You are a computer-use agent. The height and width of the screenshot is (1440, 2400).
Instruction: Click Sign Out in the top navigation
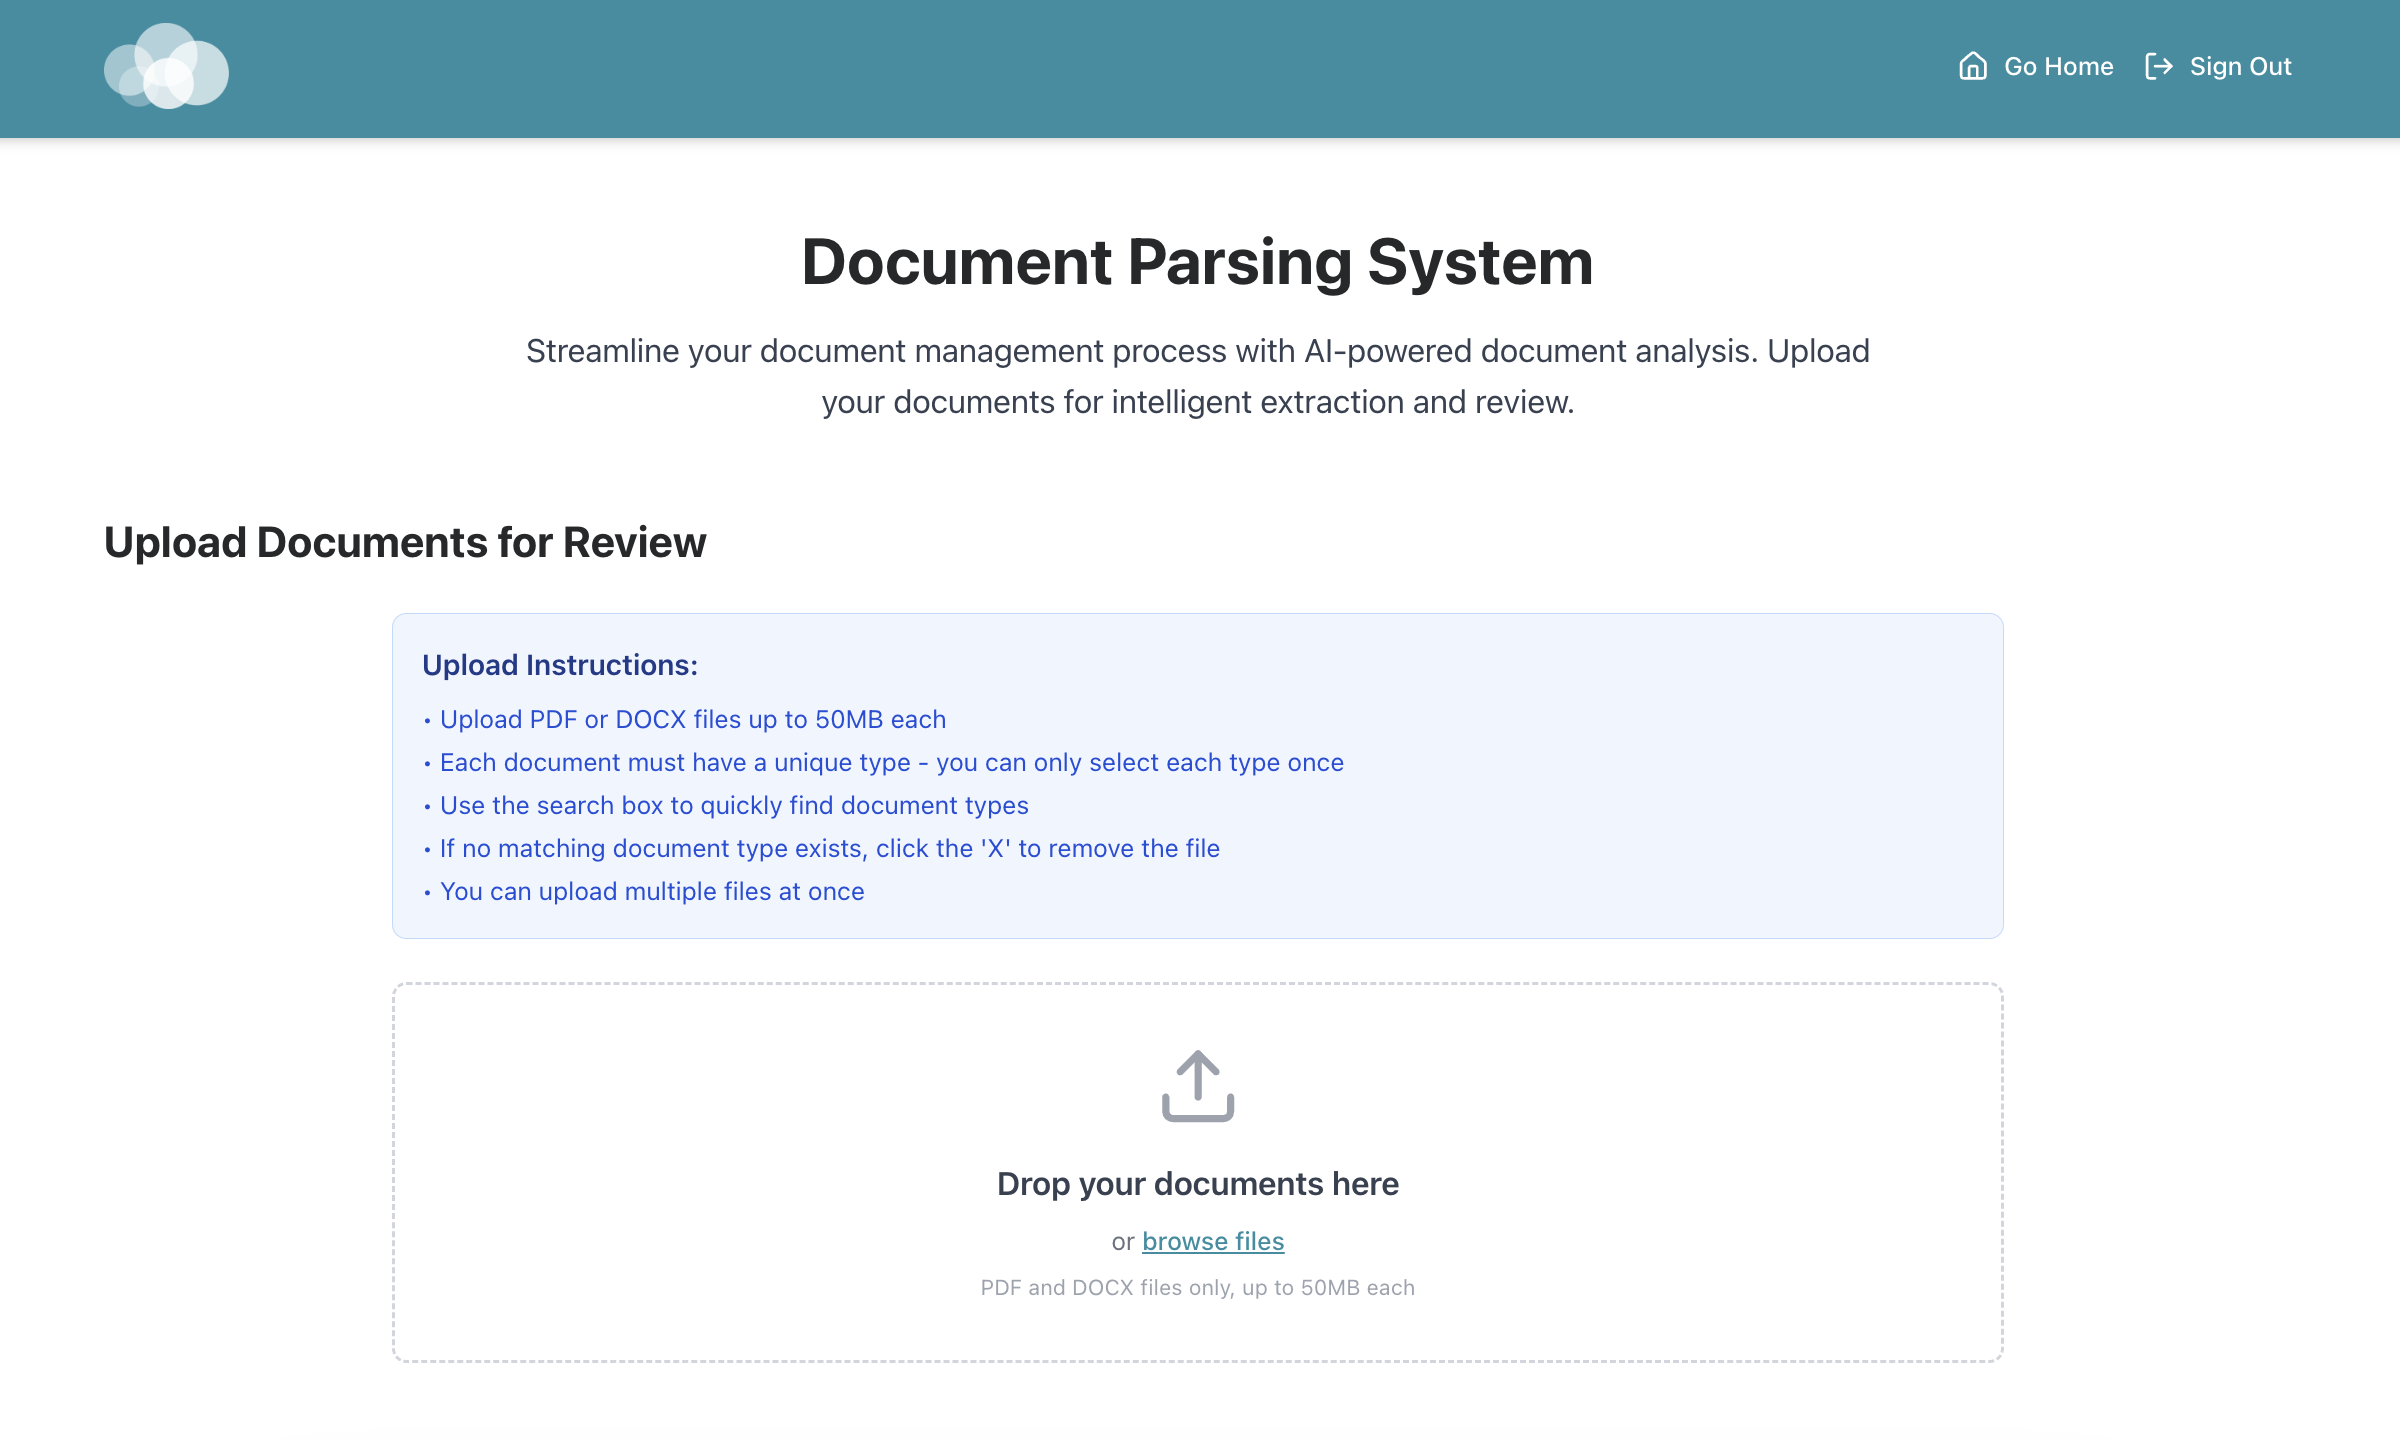[x=2241, y=66]
